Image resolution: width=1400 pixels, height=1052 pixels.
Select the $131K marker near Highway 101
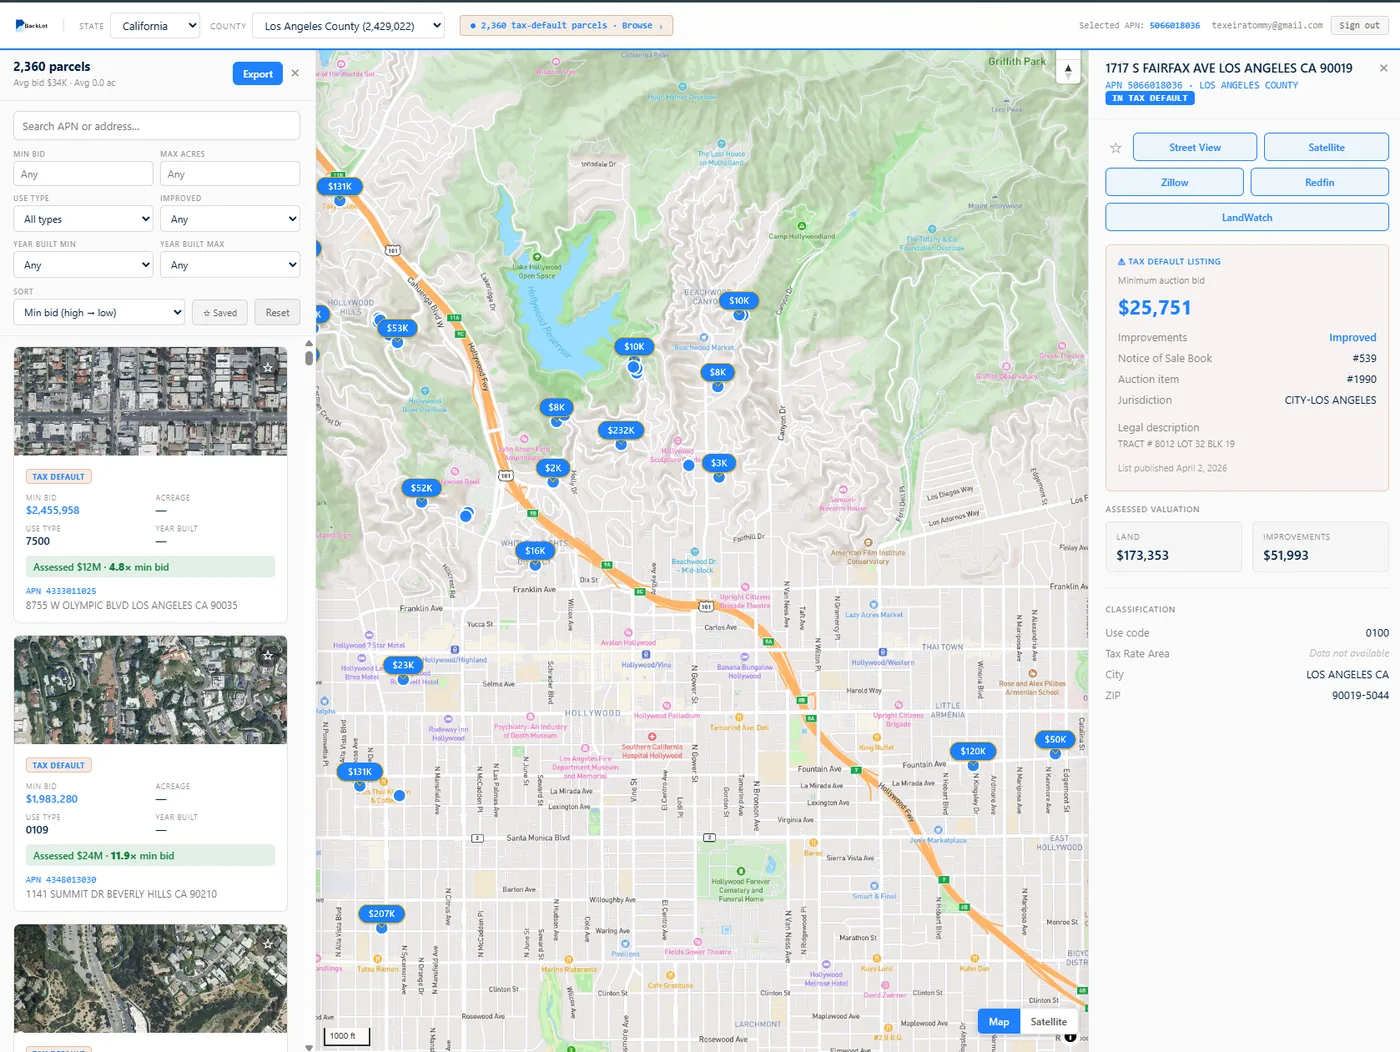tap(340, 186)
